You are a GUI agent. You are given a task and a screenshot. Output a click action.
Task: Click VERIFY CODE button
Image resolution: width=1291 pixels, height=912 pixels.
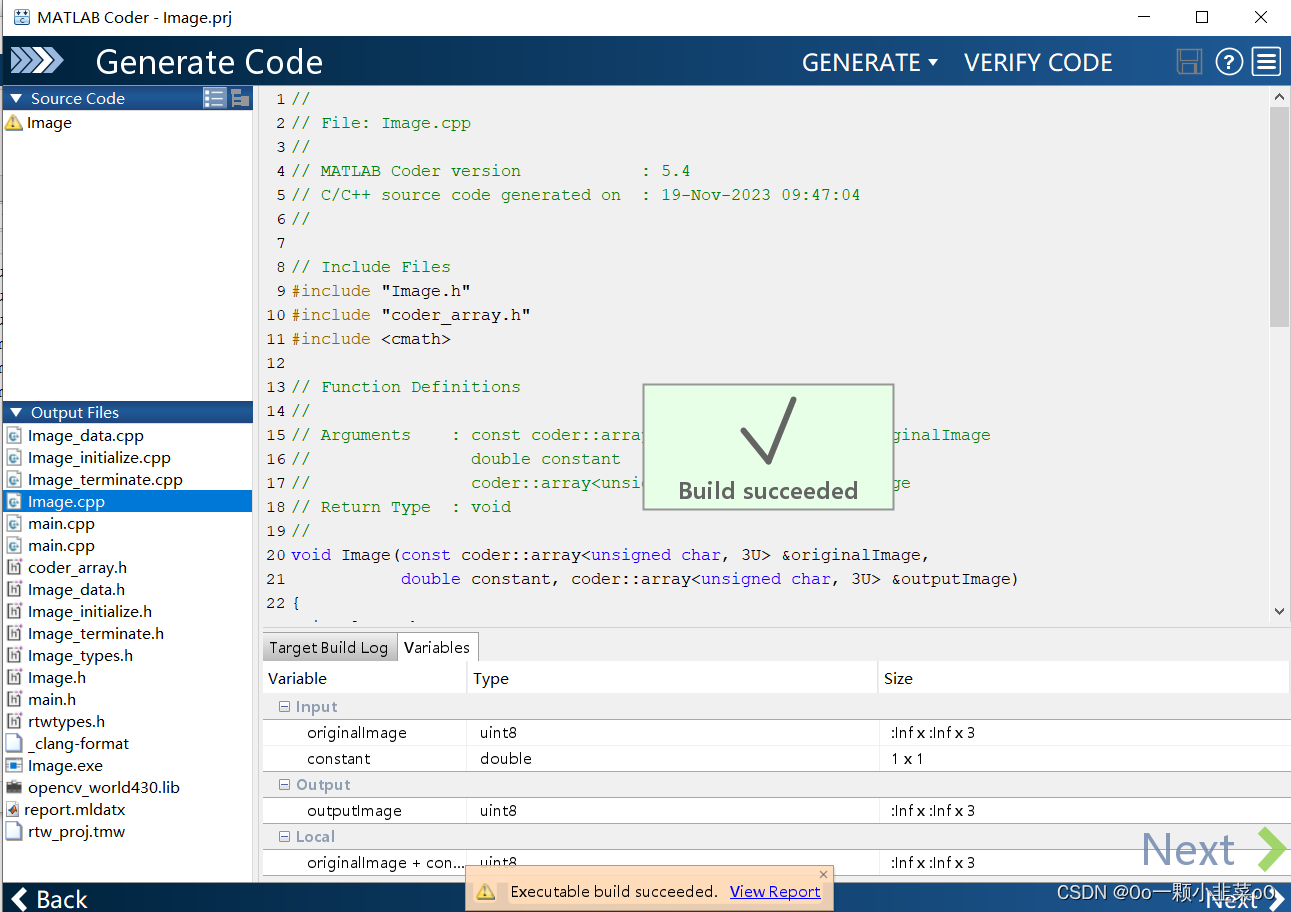coord(1038,62)
